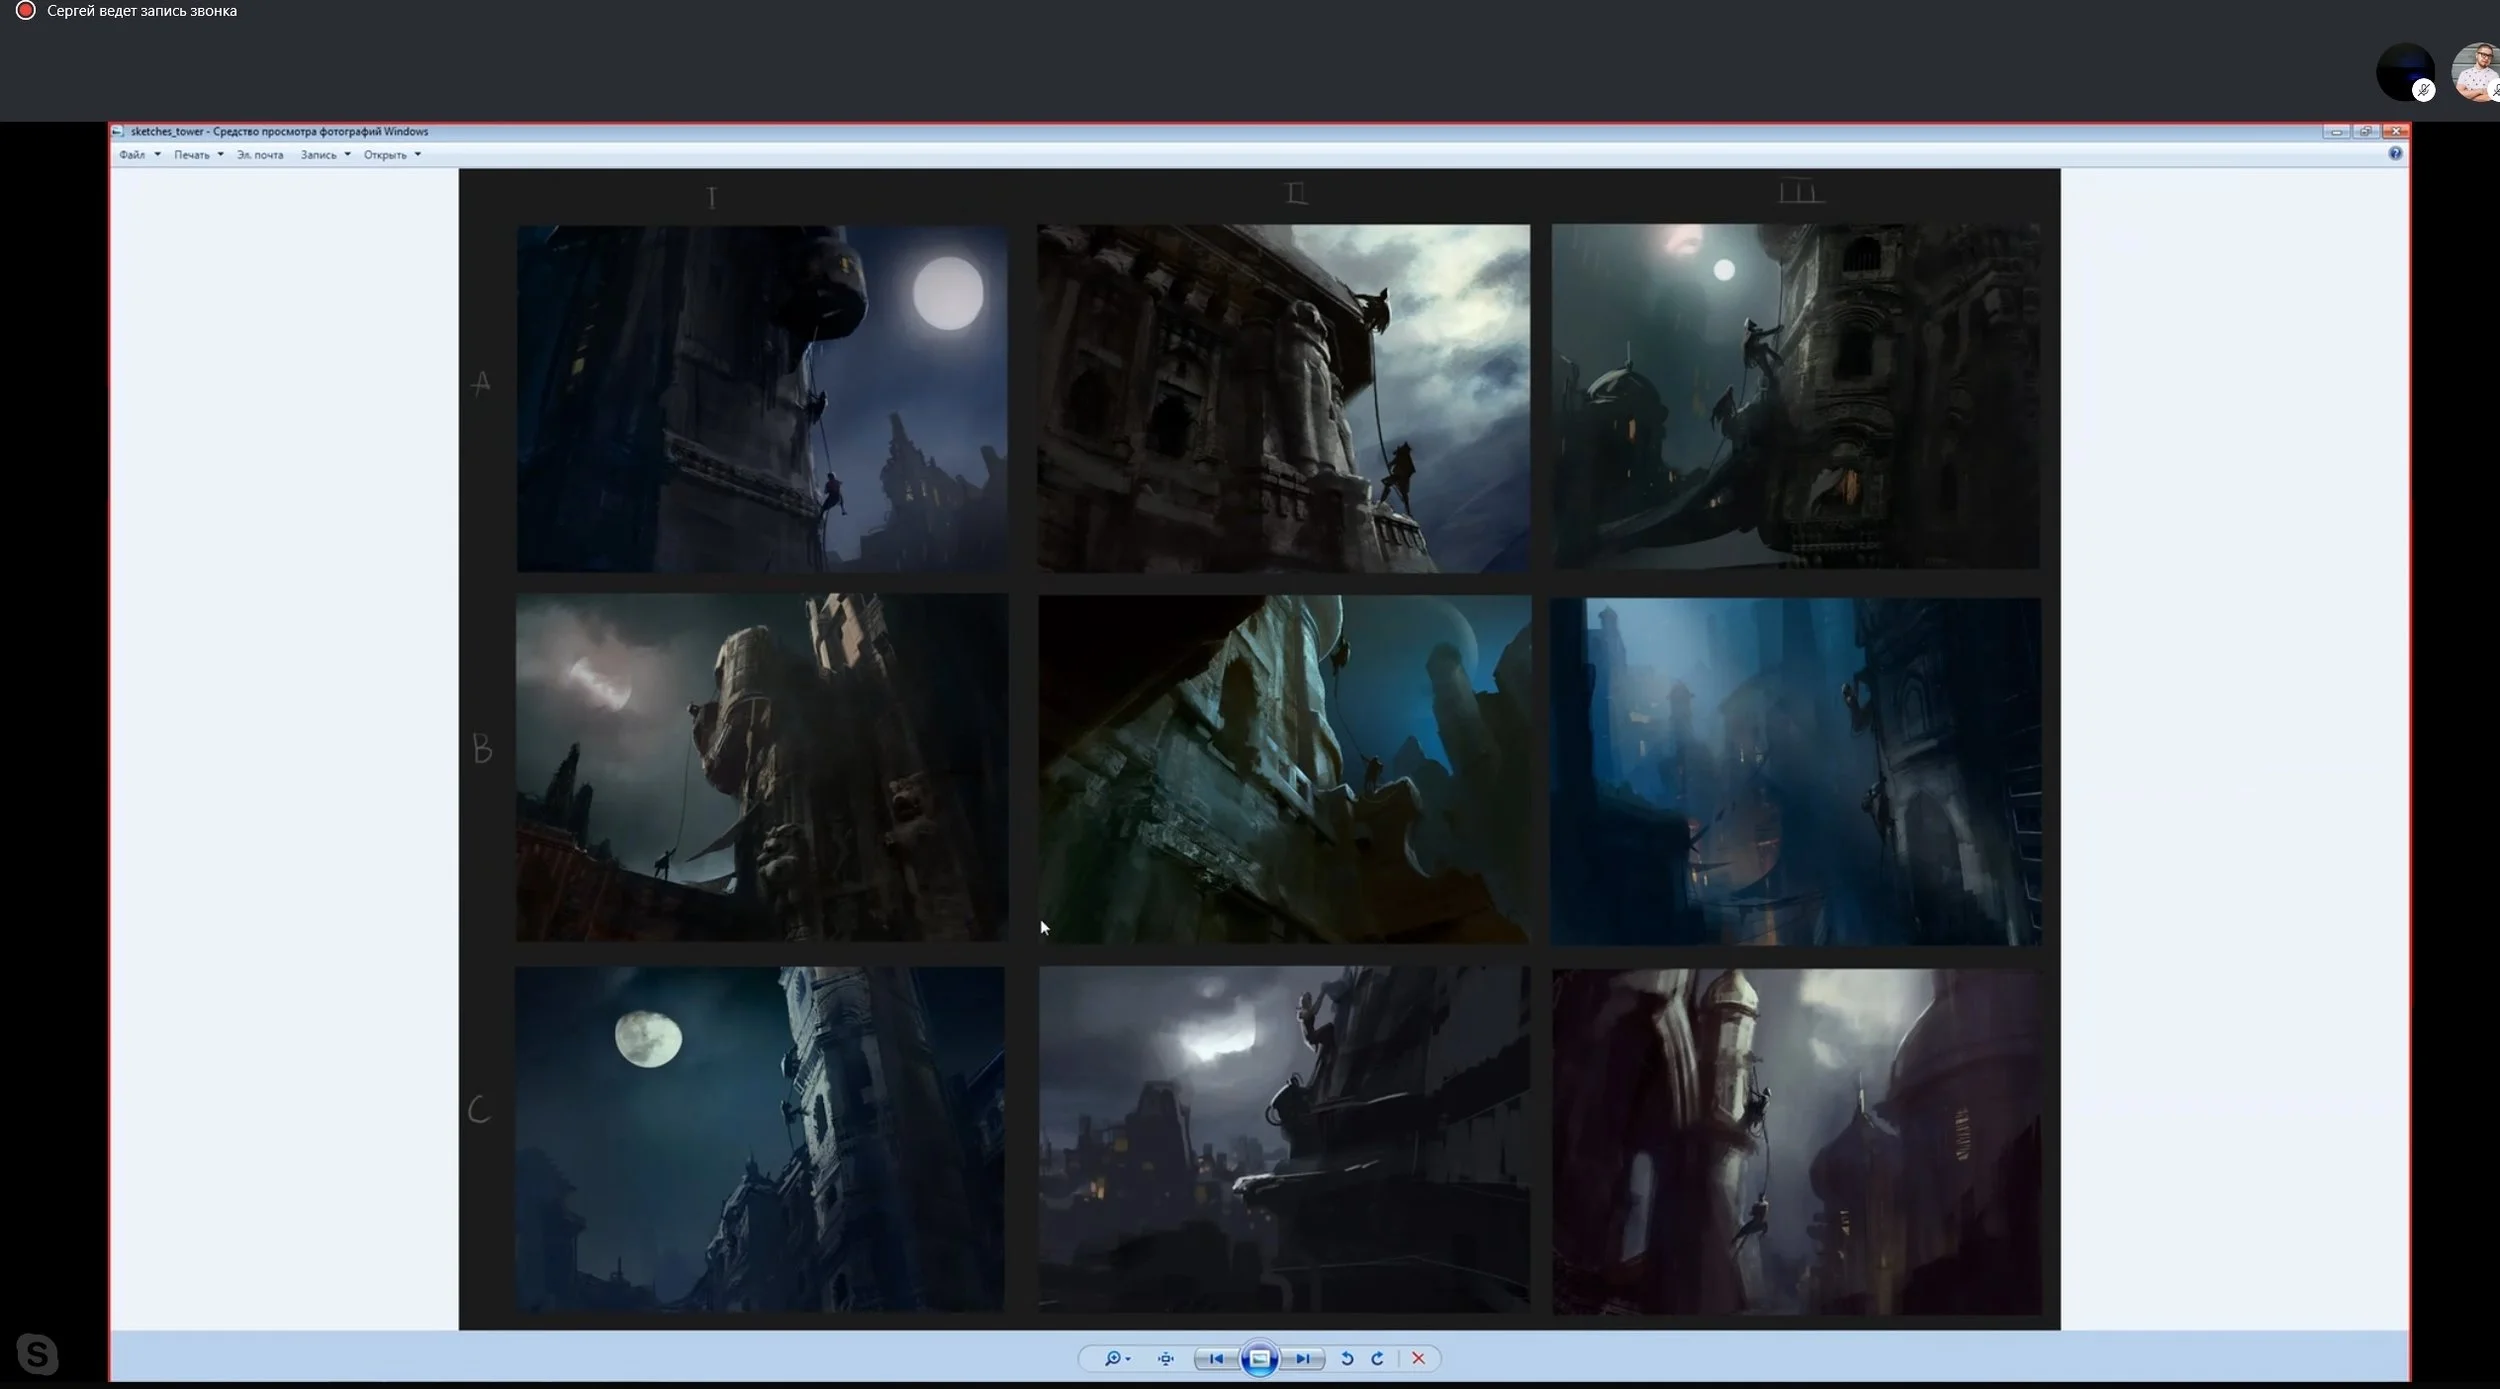
Task: Expand the Открыть menu
Action: [x=392, y=155]
